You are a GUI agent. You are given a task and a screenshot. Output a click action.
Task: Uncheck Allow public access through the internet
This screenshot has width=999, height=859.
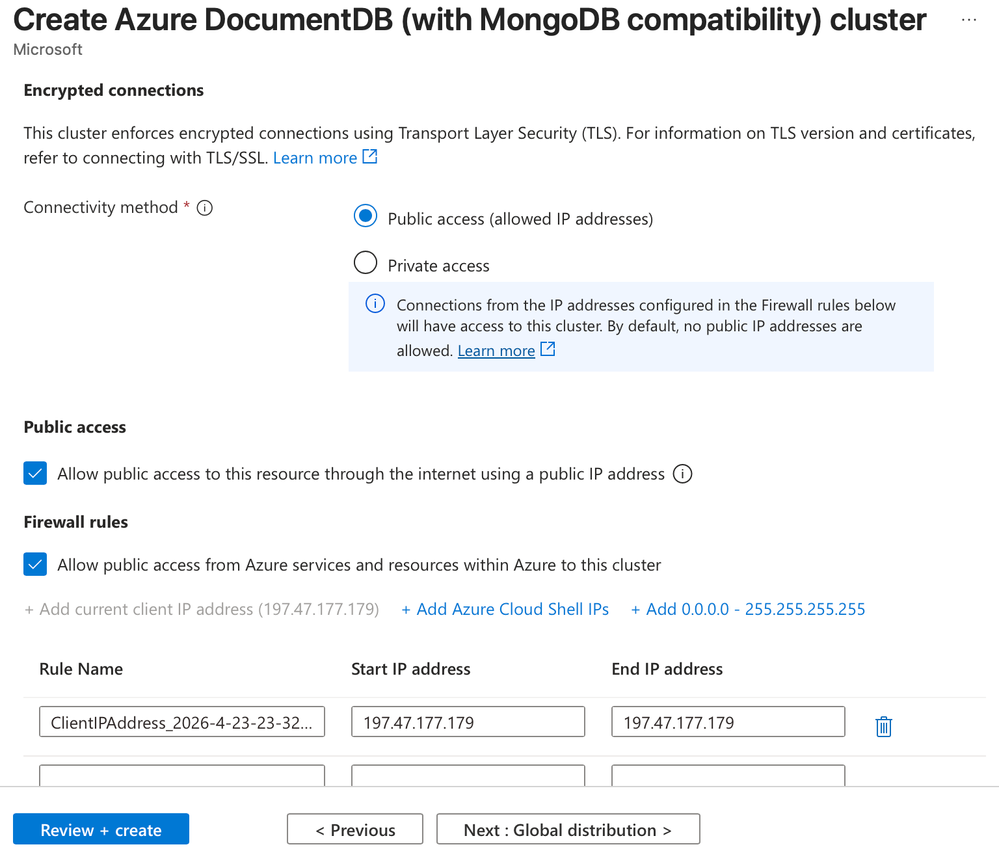[35, 473]
